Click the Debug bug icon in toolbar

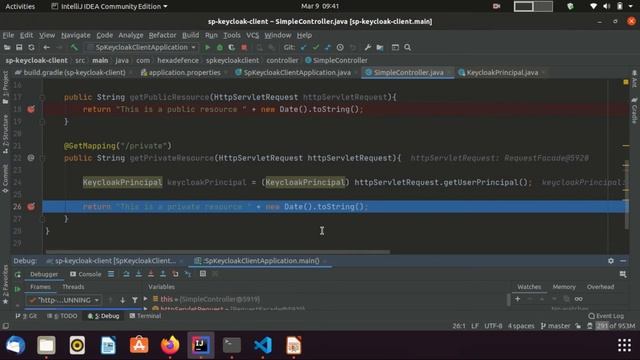click(220, 47)
